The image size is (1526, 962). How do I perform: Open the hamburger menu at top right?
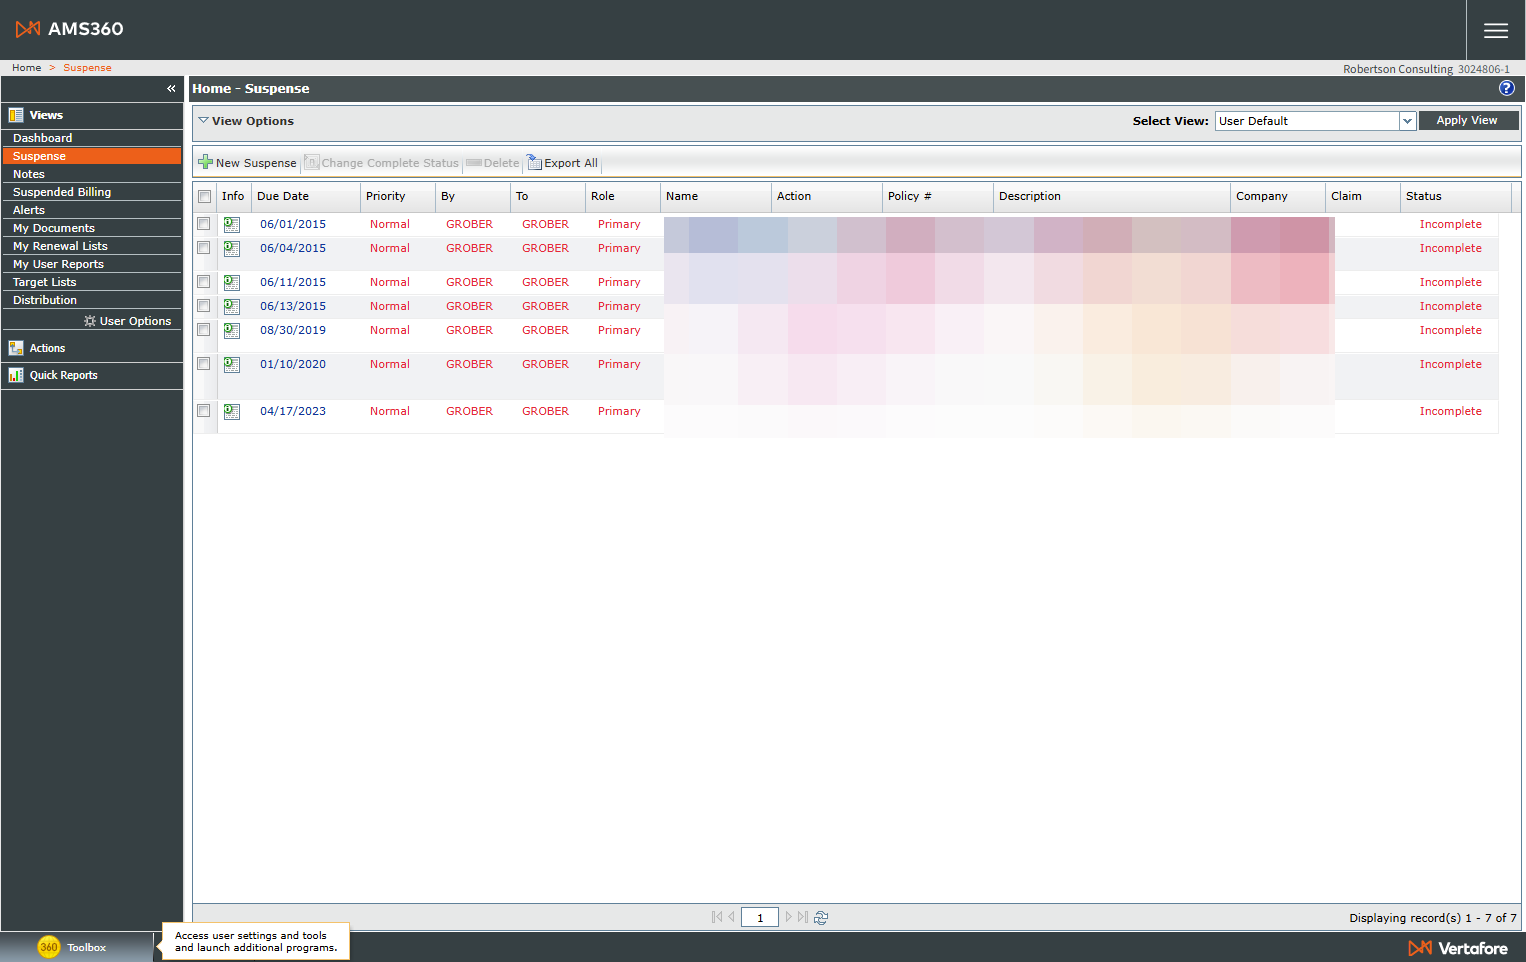click(1495, 30)
